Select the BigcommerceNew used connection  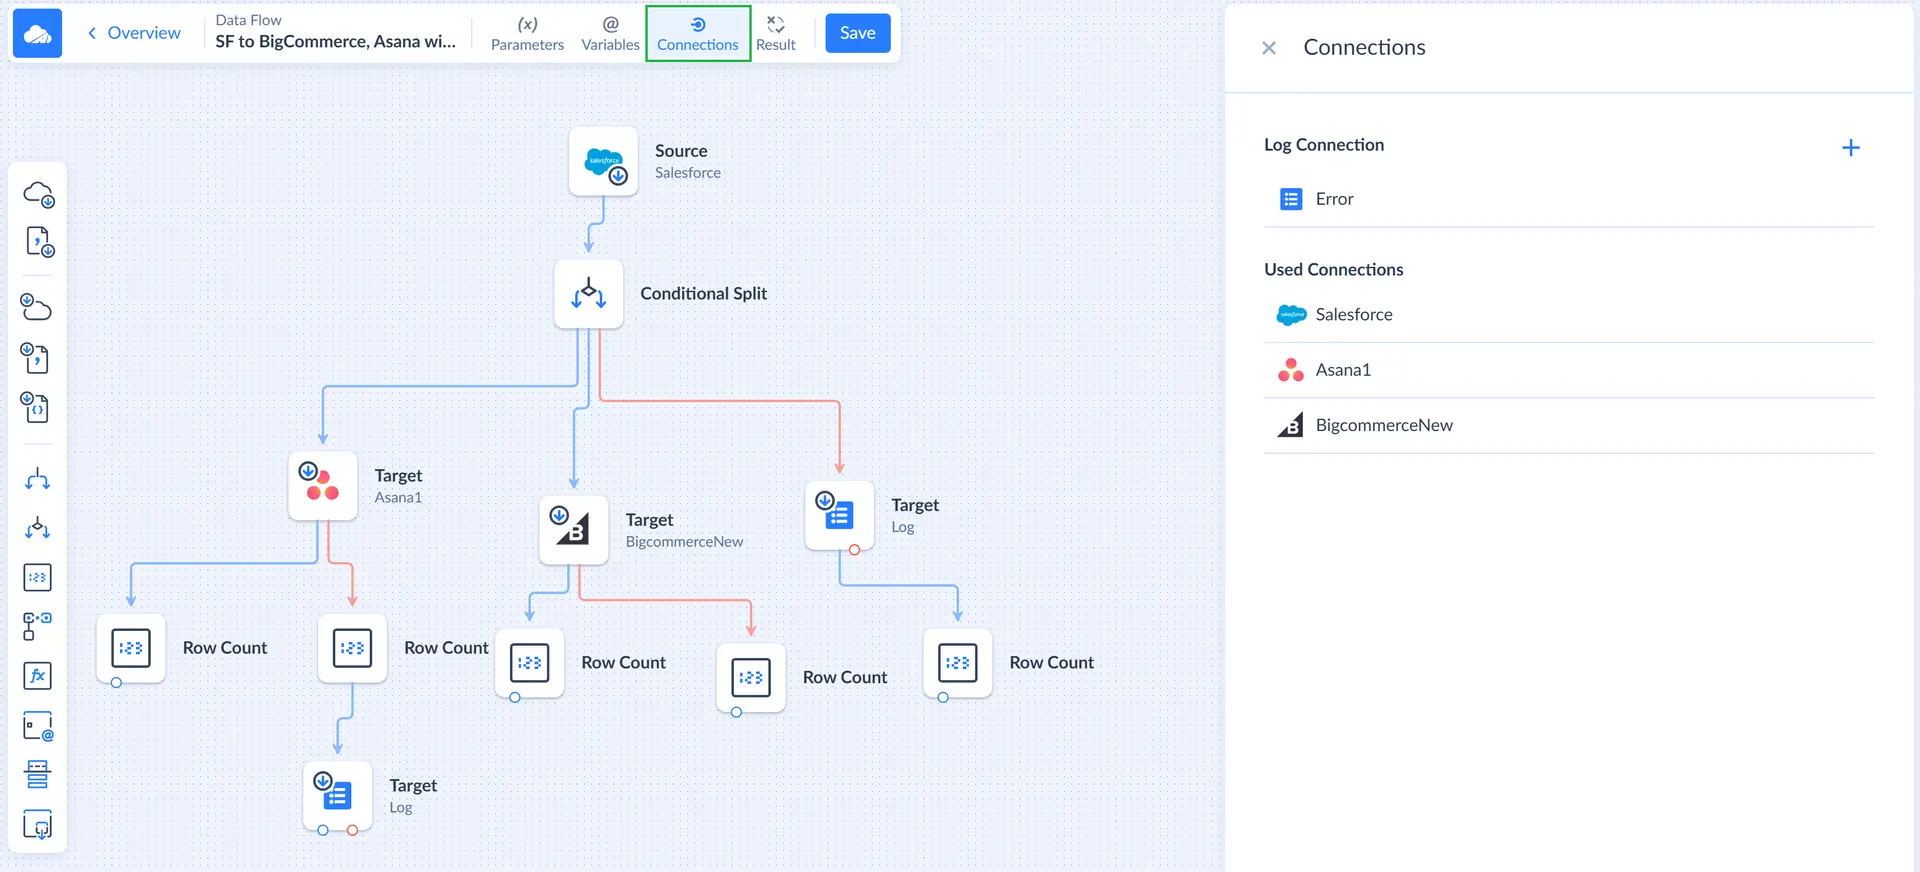click(1569, 425)
